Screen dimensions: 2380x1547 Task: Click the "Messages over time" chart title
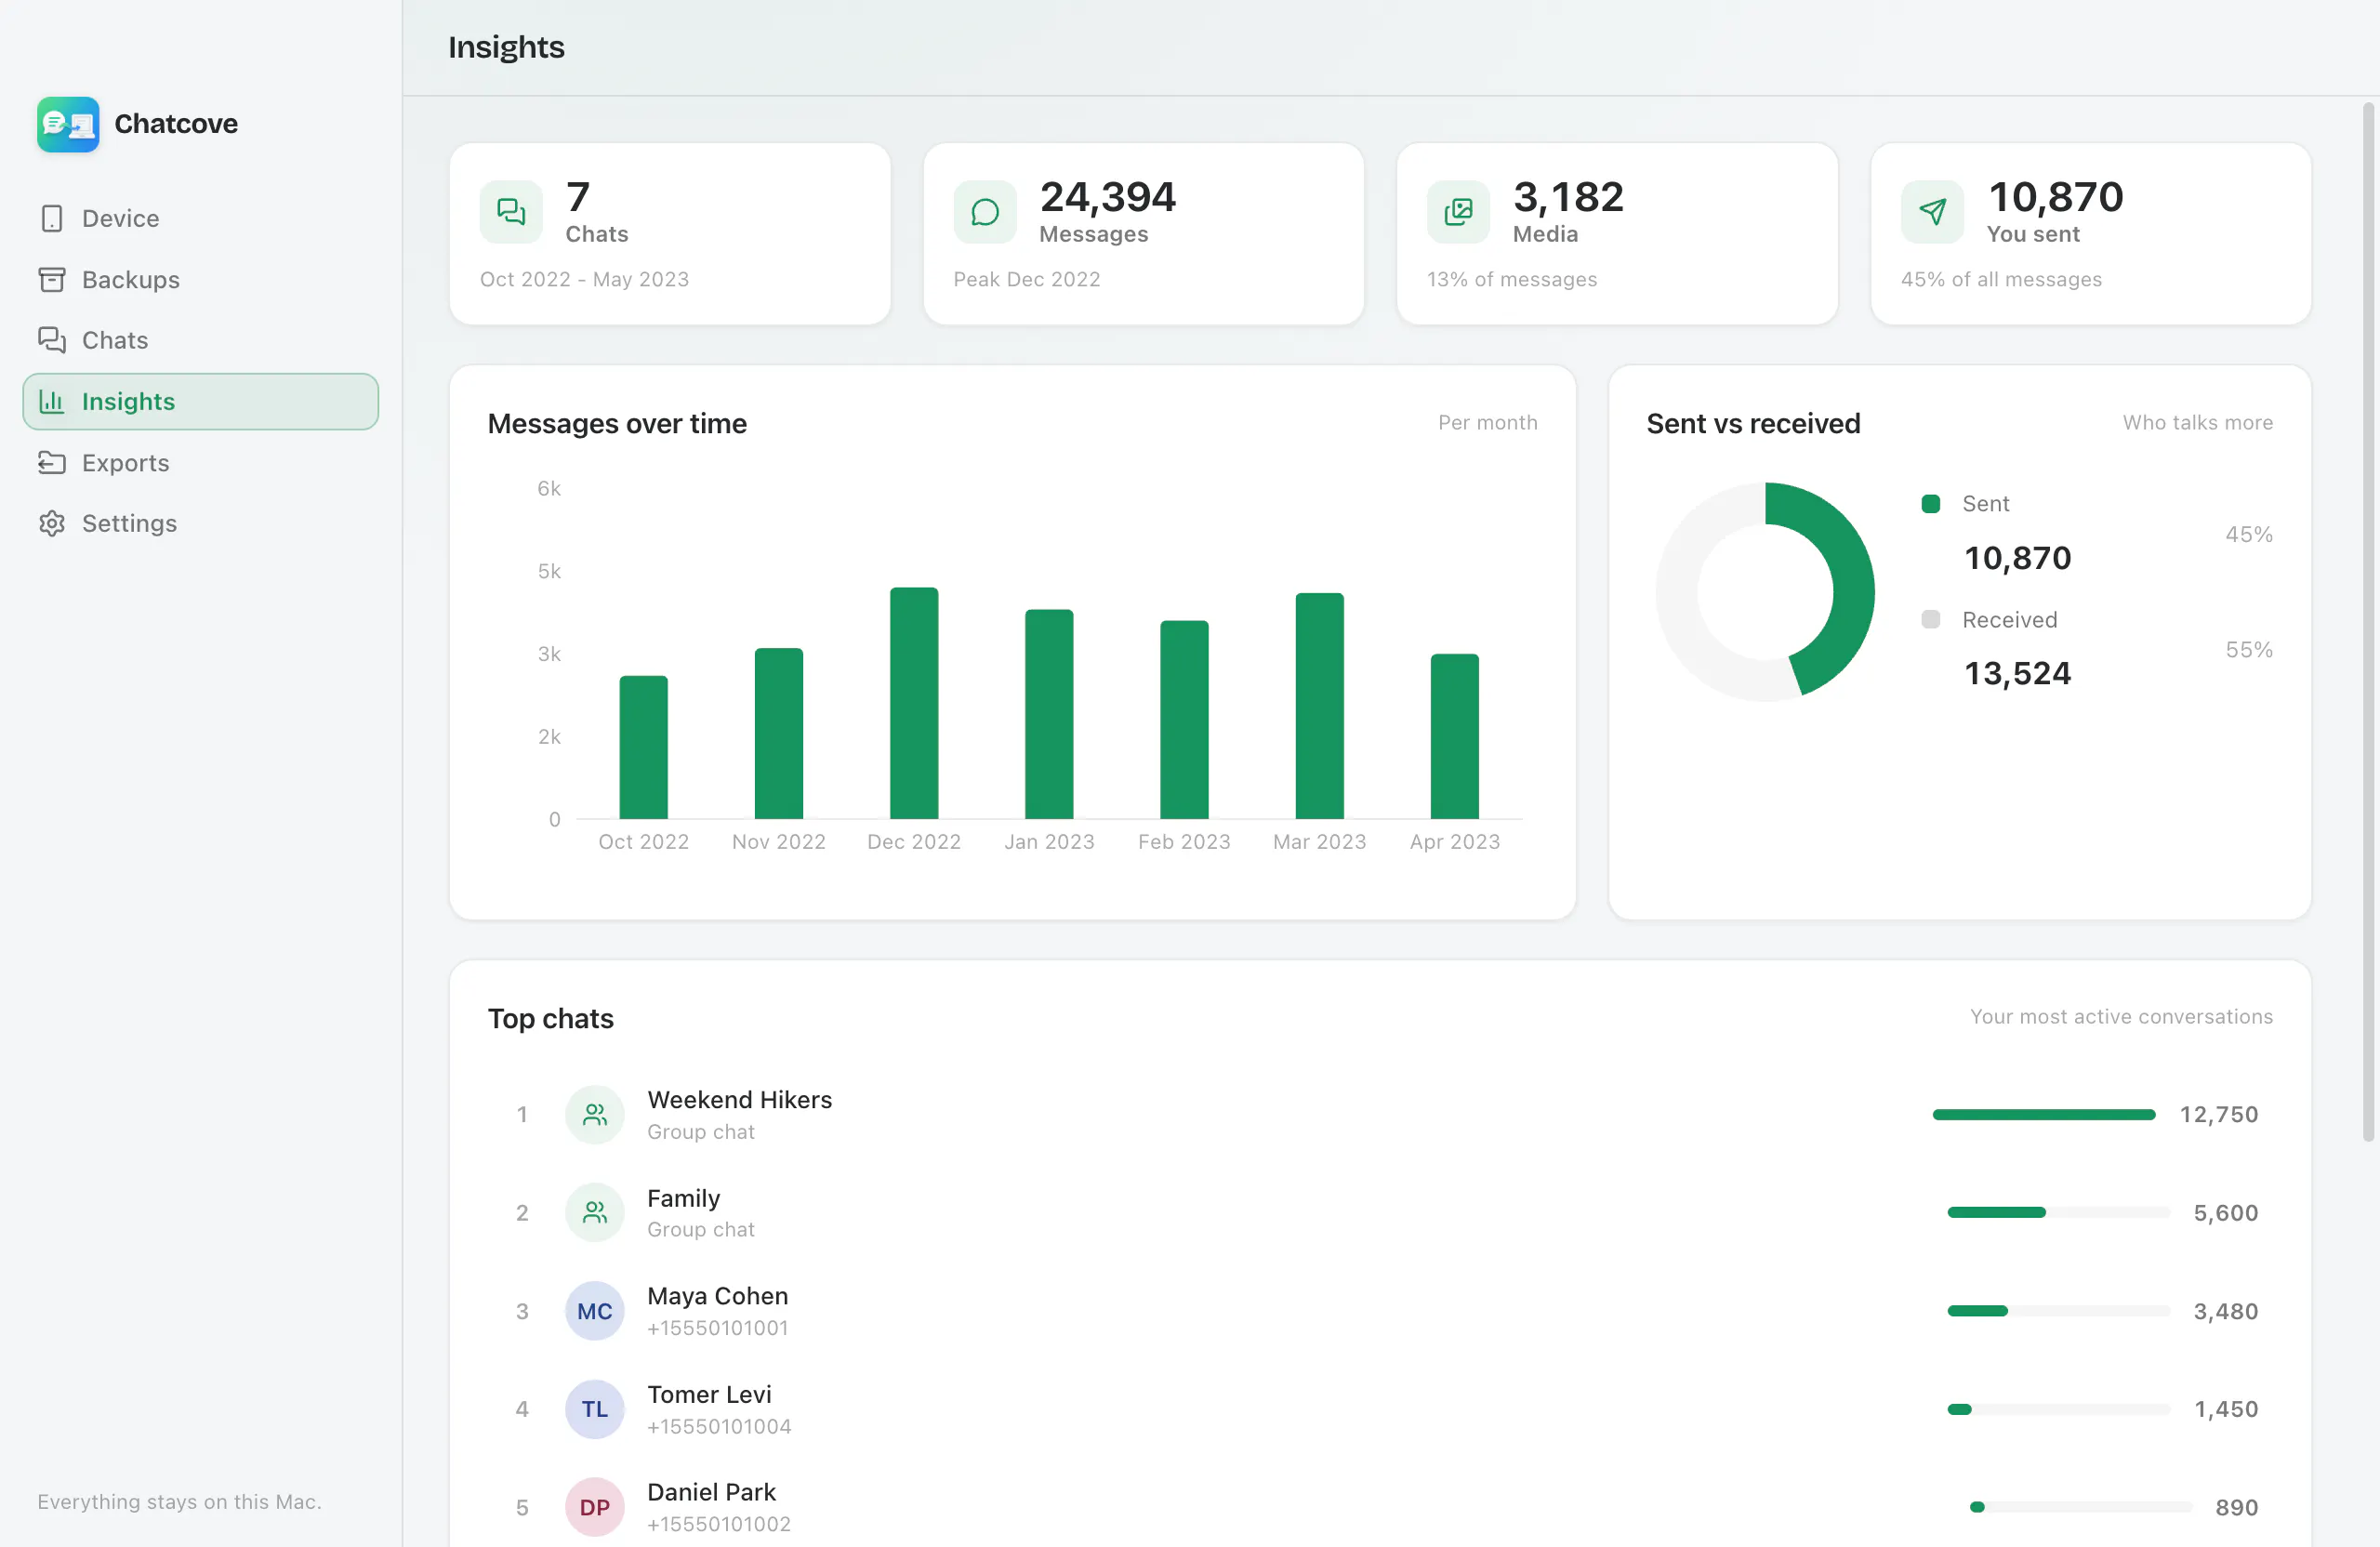coord(617,423)
